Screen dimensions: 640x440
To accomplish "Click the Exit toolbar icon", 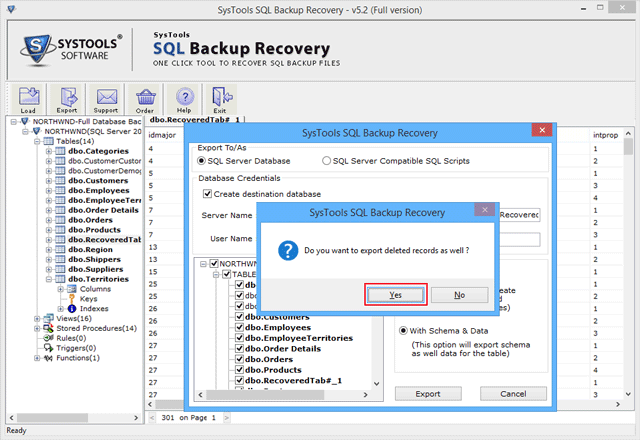I will 221,99.
